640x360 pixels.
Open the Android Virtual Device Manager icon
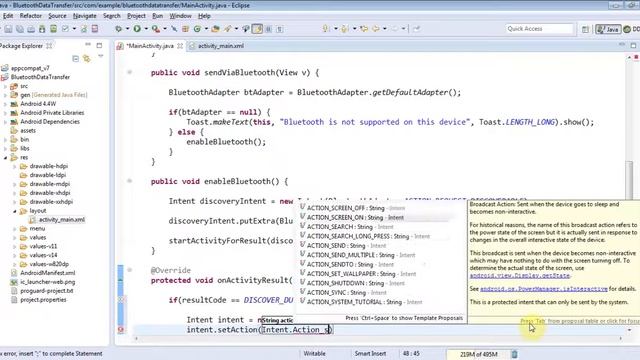53,29
